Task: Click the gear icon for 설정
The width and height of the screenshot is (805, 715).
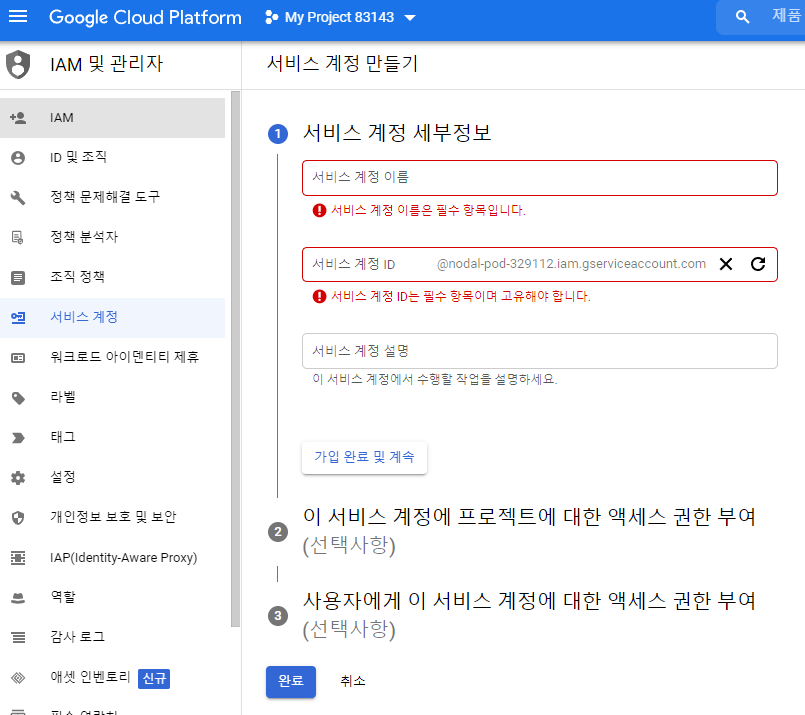Action: (x=18, y=478)
